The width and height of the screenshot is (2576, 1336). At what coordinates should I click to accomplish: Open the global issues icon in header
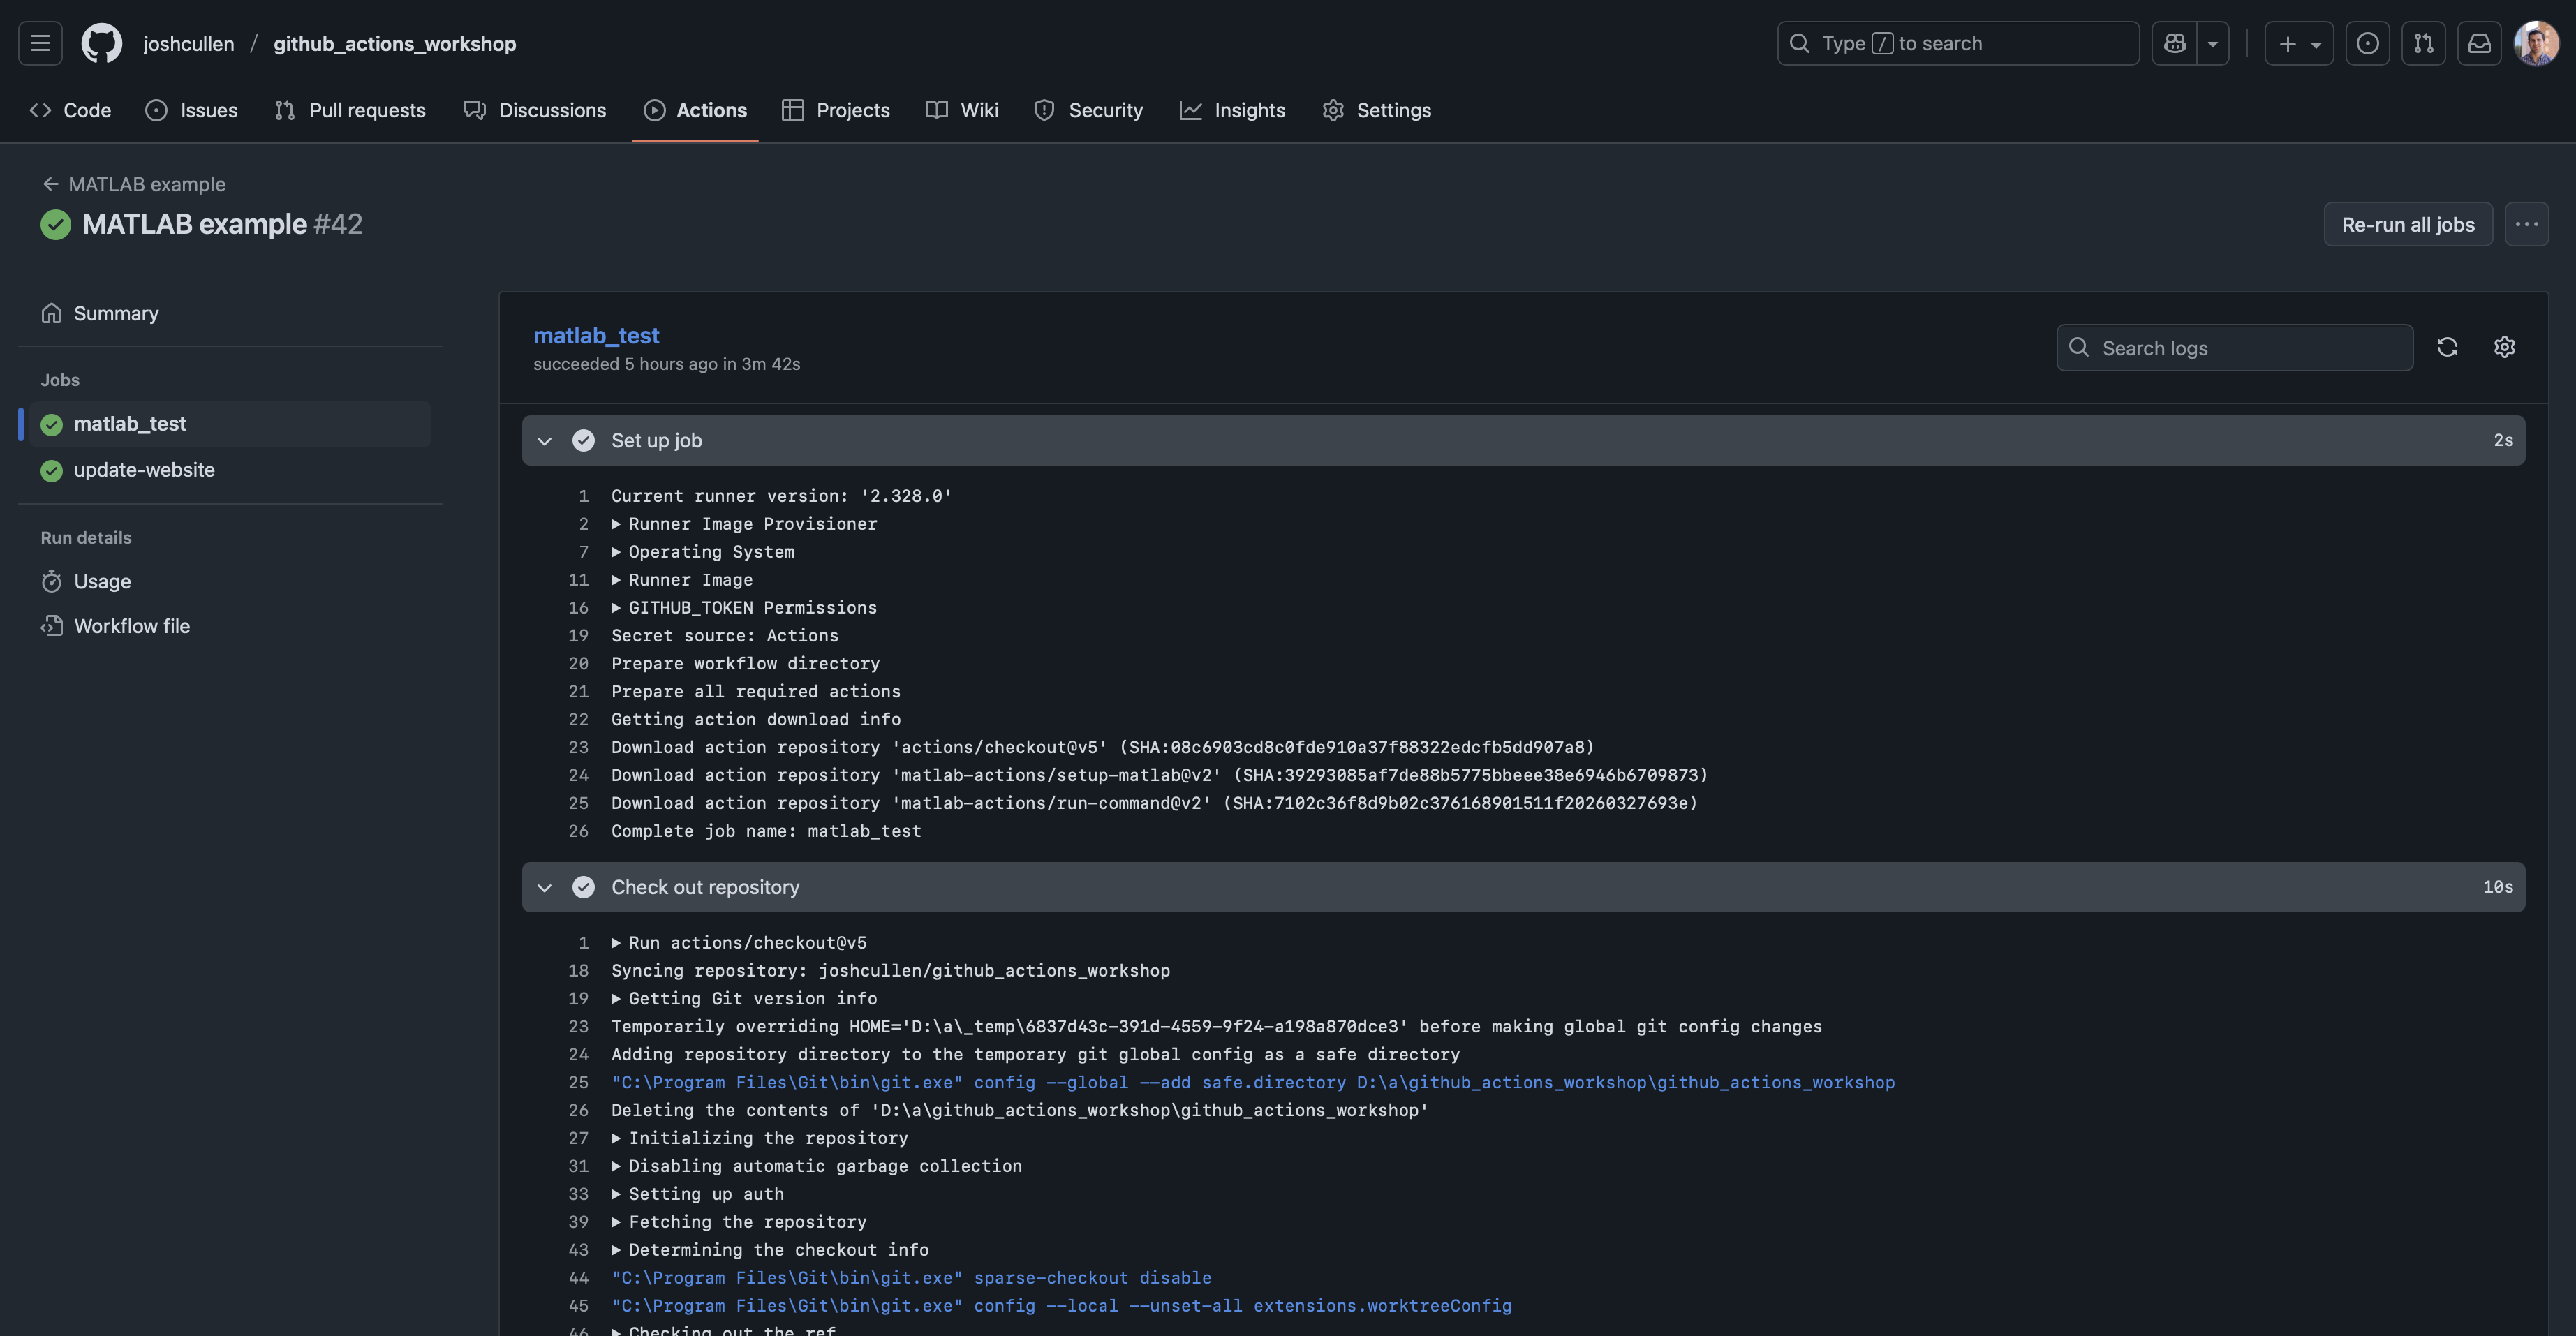tap(2367, 43)
